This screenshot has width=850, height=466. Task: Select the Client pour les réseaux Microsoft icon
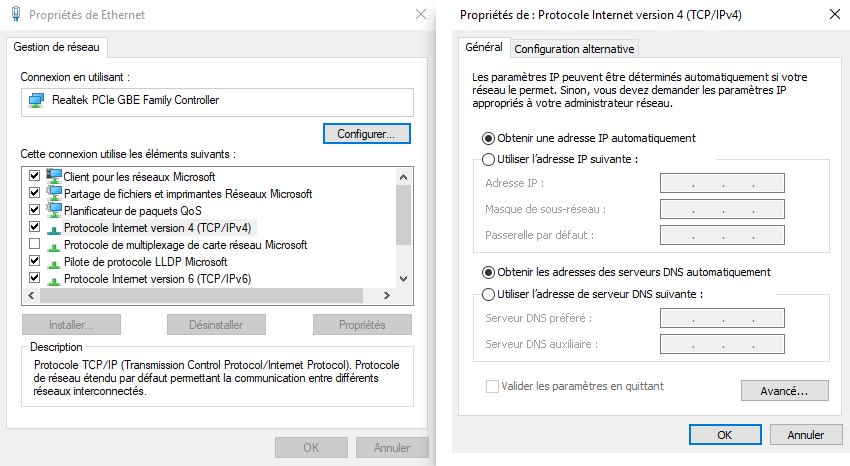click(x=54, y=176)
